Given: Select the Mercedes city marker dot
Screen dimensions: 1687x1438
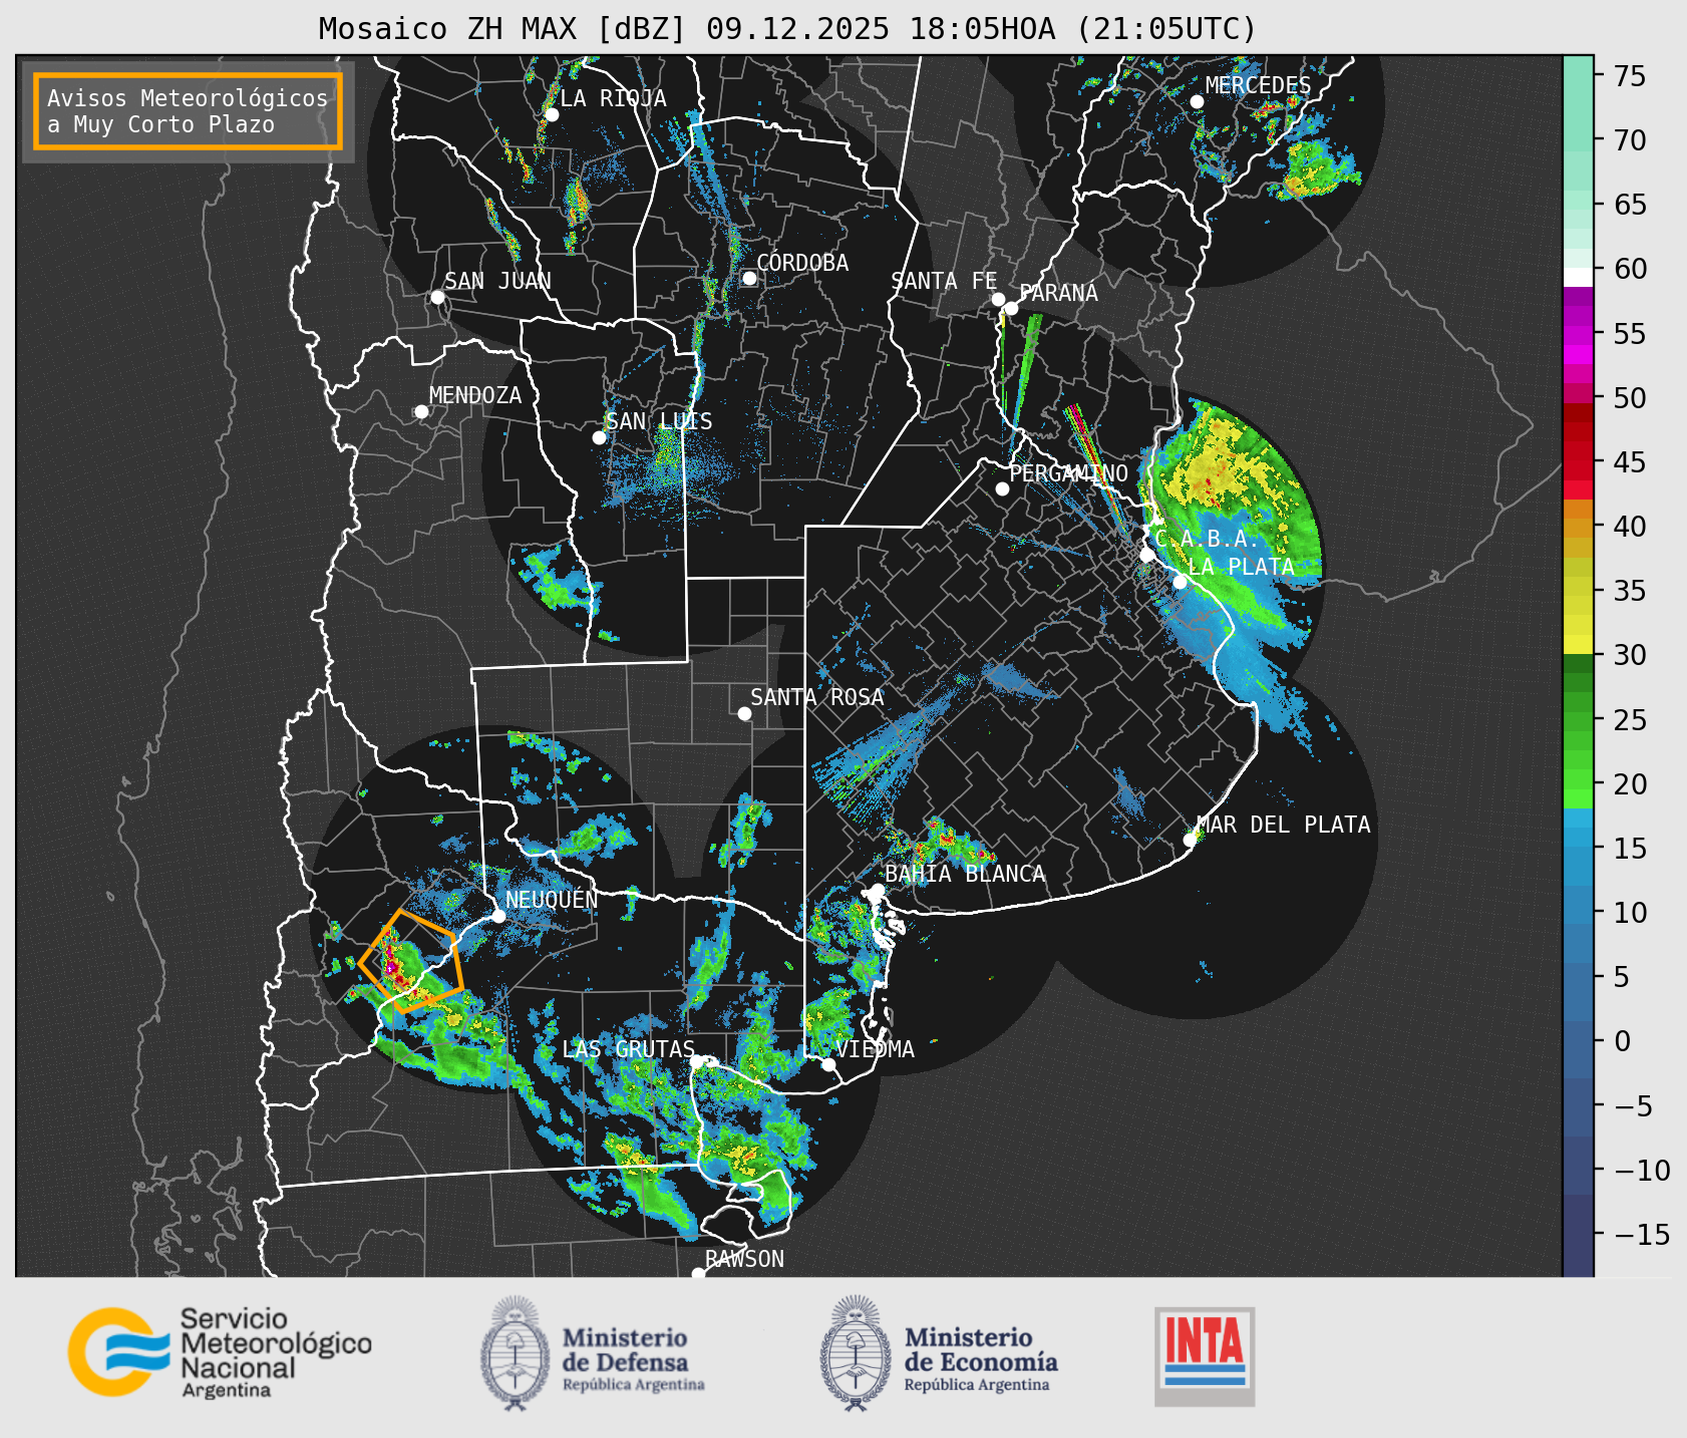Looking at the screenshot, I should coord(1197,102).
